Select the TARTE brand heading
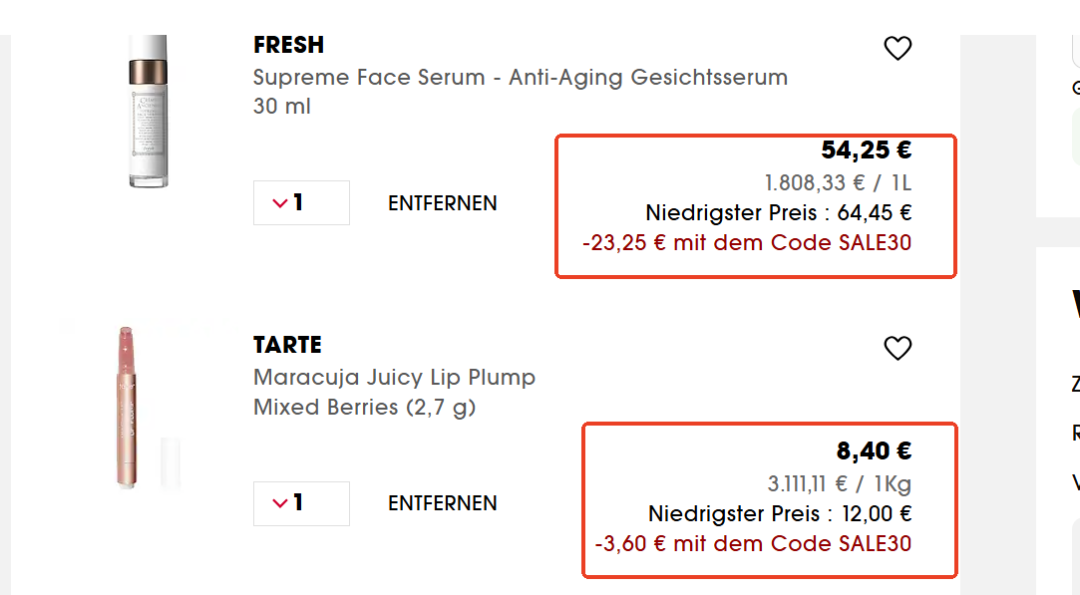 tap(287, 345)
